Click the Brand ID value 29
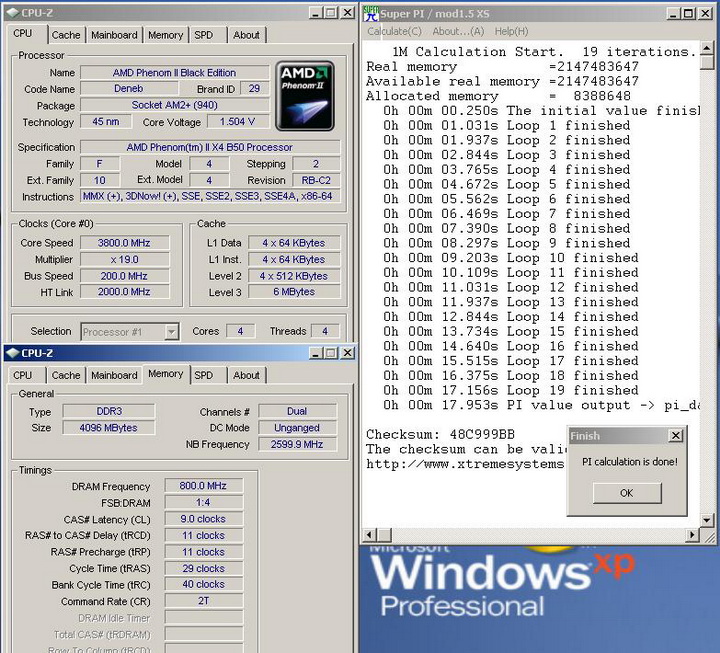 254,89
